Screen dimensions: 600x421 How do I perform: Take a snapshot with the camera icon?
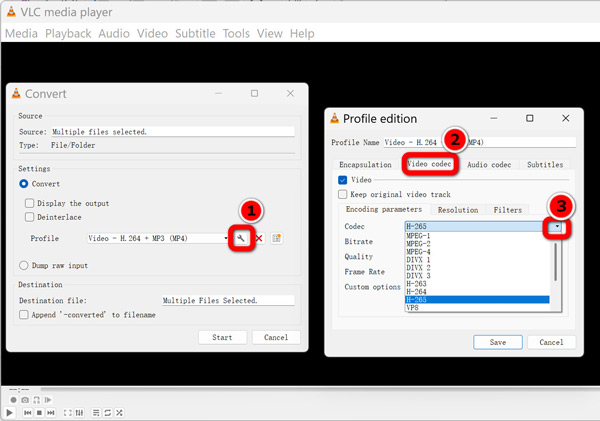(25, 400)
